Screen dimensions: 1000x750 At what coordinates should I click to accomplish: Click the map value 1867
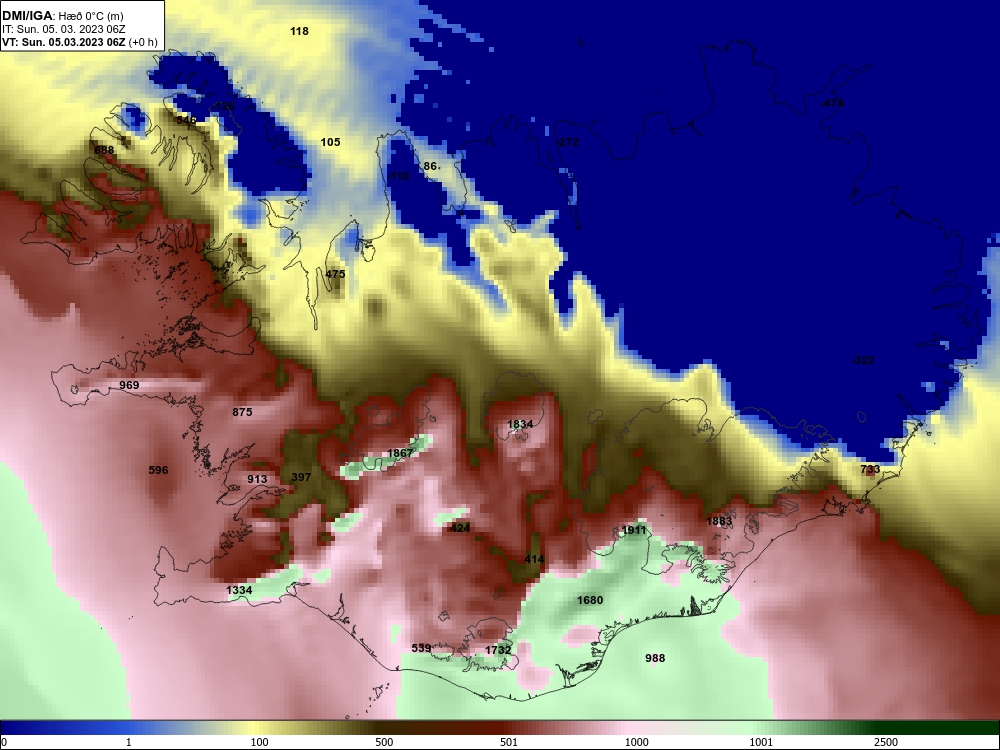pyautogui.click(x=401, y=453)
